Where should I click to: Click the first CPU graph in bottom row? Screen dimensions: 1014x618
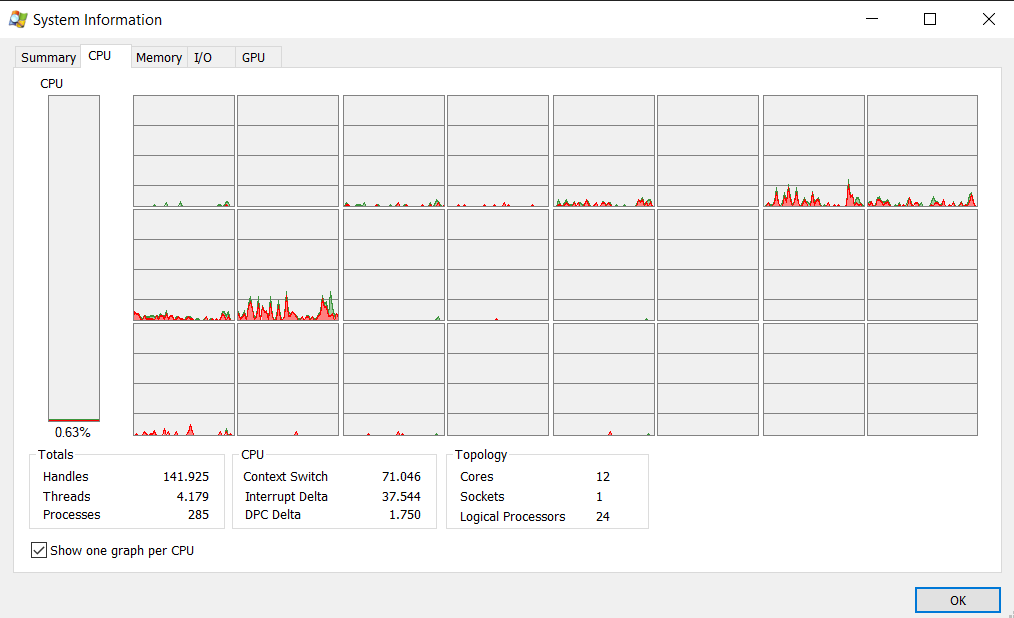184,379
